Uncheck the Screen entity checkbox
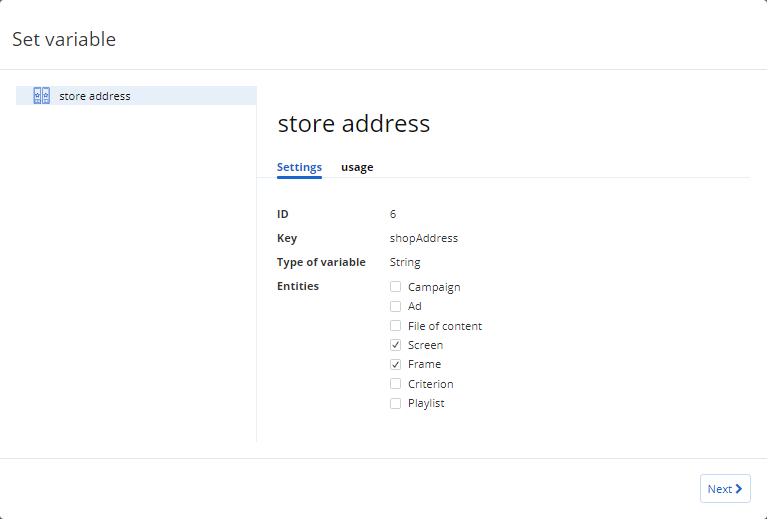Screen dimensions: 767x519 coord(396,345)
